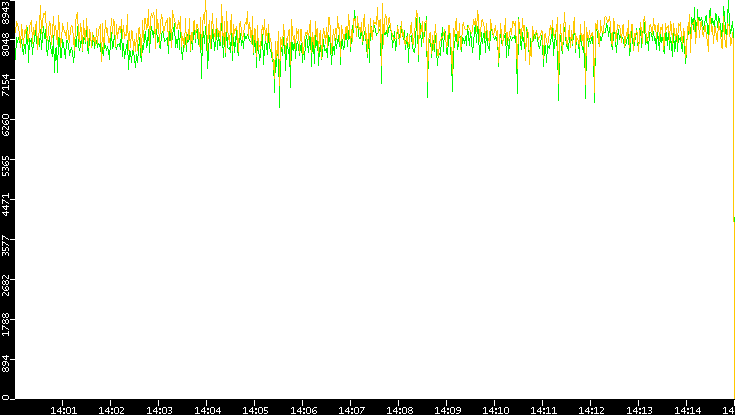Viewport: 735px width, 415px height.
Task: Click the 14:12 time axis label
Action: coord(592,410)
